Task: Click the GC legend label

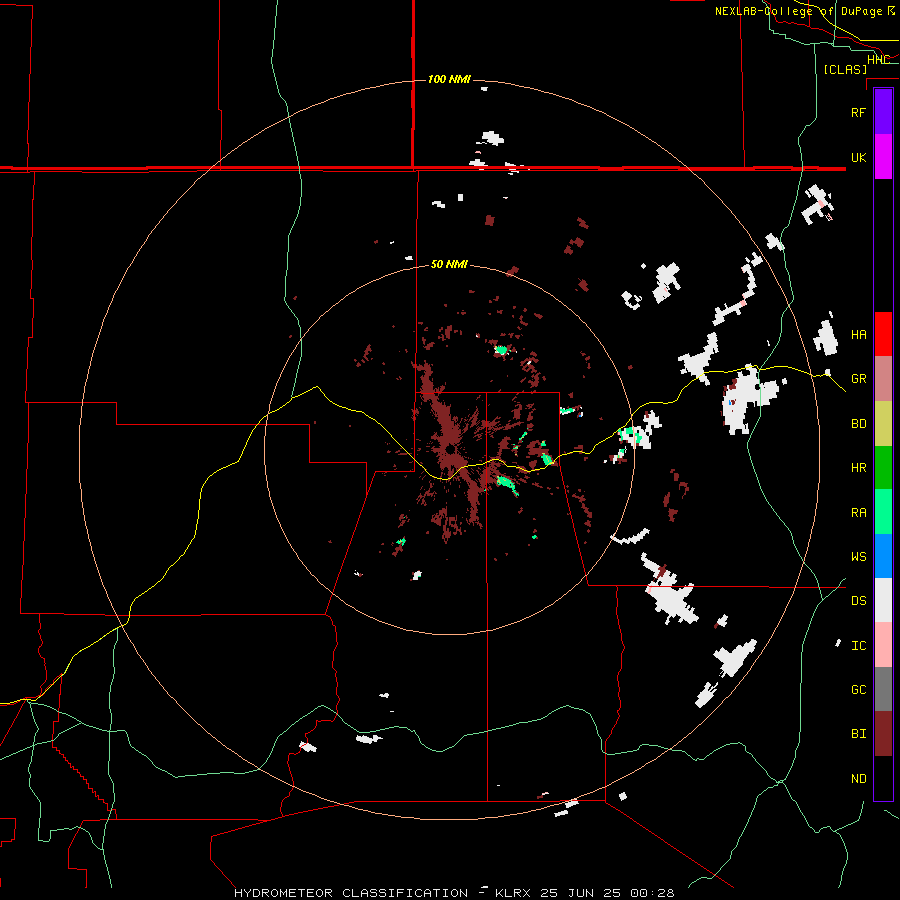Action: point(859,690)
